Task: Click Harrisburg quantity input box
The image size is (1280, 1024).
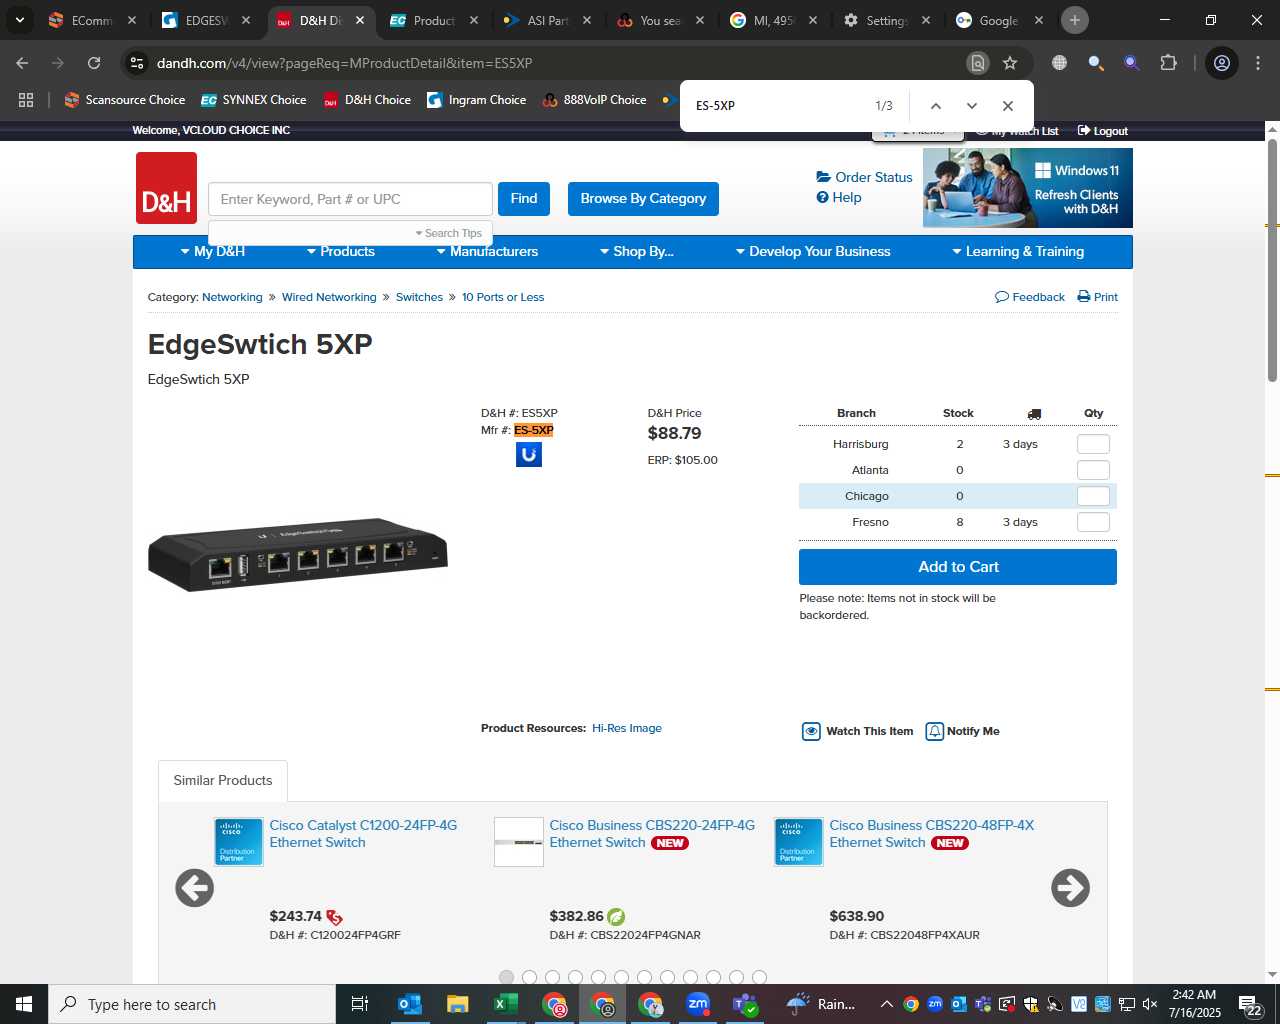Action: pos(1093,444)
